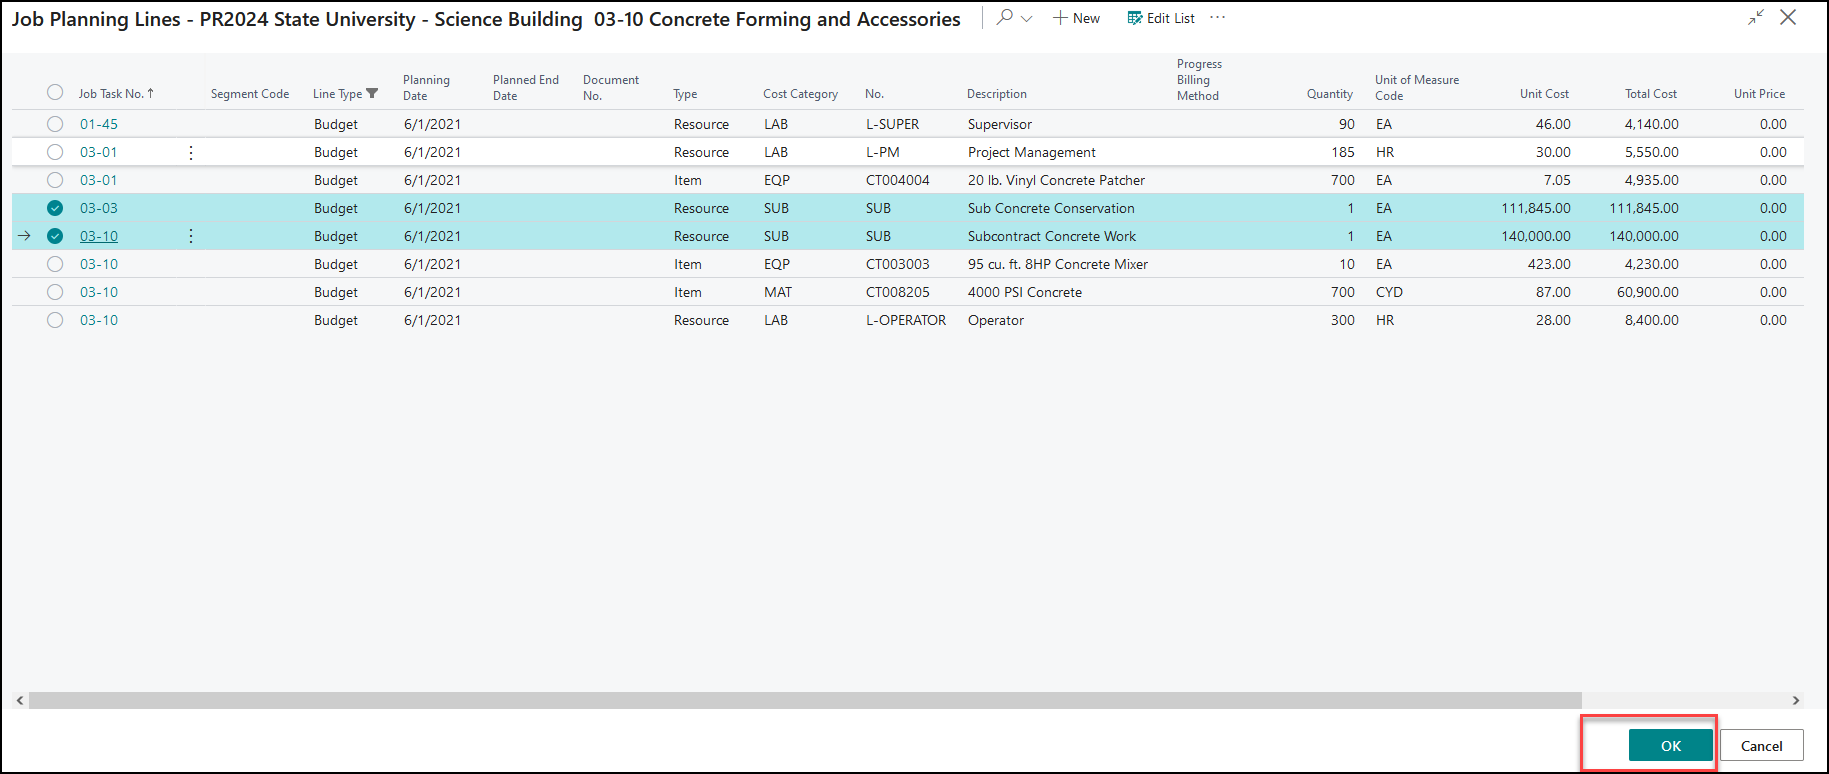Click the collapse window arrows icon

(x=1755, y=18)
